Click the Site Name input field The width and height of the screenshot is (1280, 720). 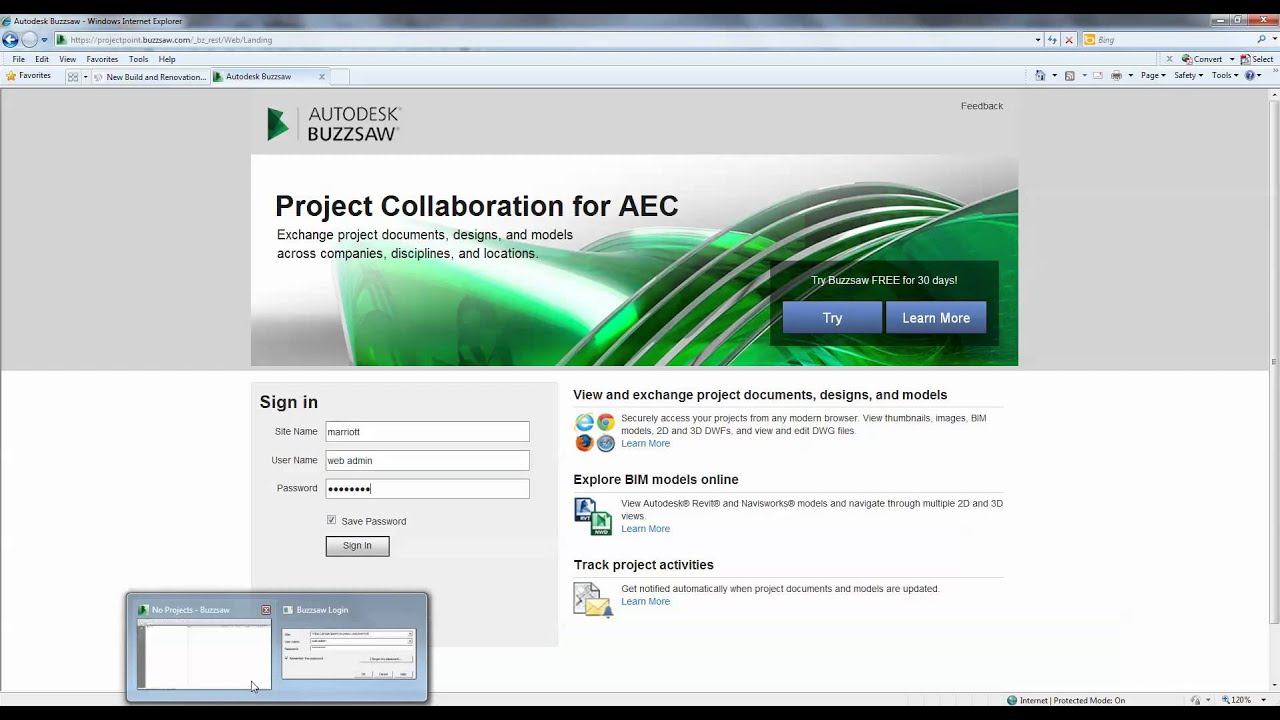[427, 432]
